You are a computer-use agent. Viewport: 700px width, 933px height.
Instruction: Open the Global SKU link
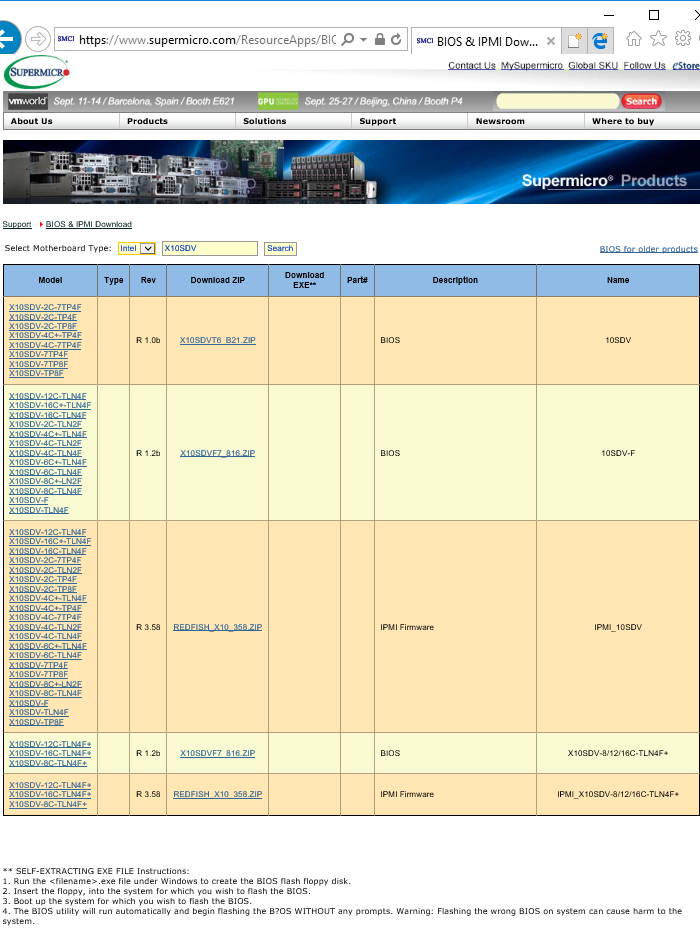[593, 65]
